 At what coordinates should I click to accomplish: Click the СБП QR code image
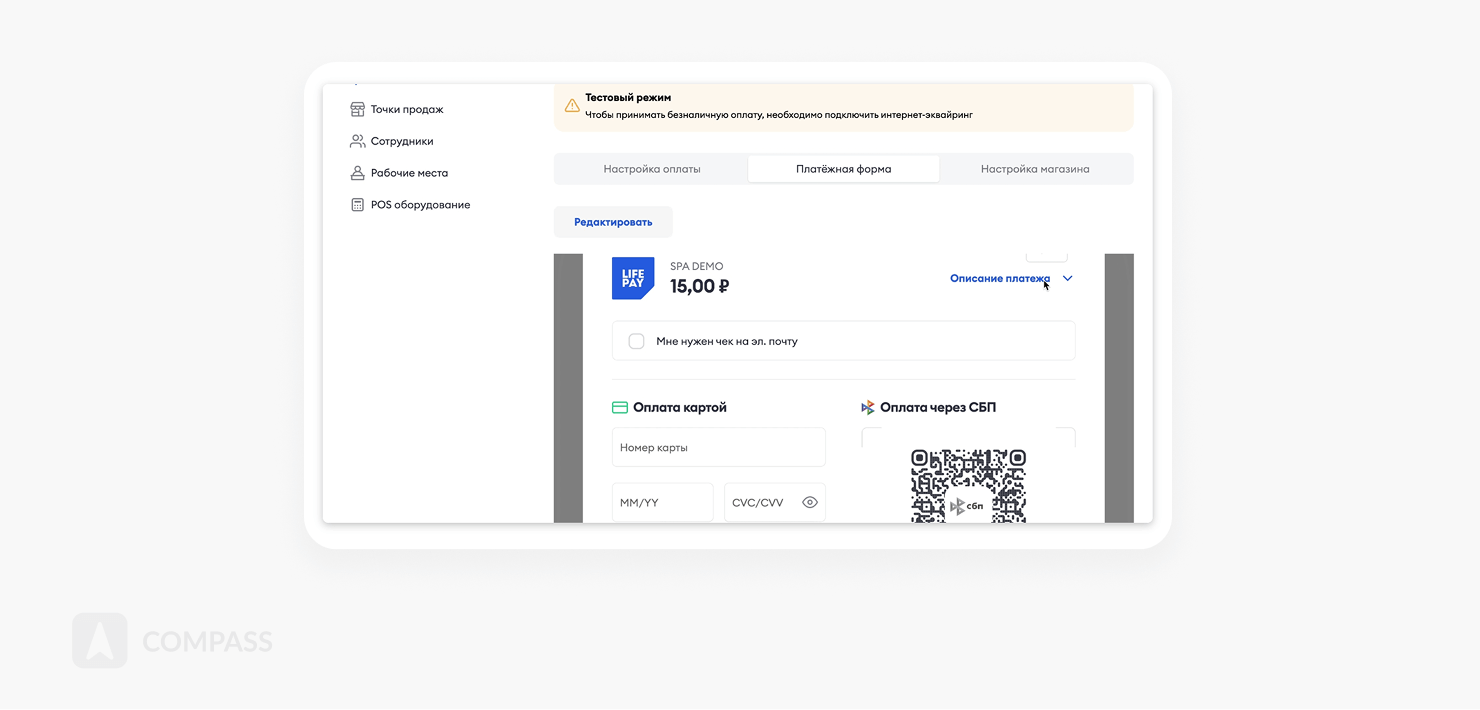968,486
